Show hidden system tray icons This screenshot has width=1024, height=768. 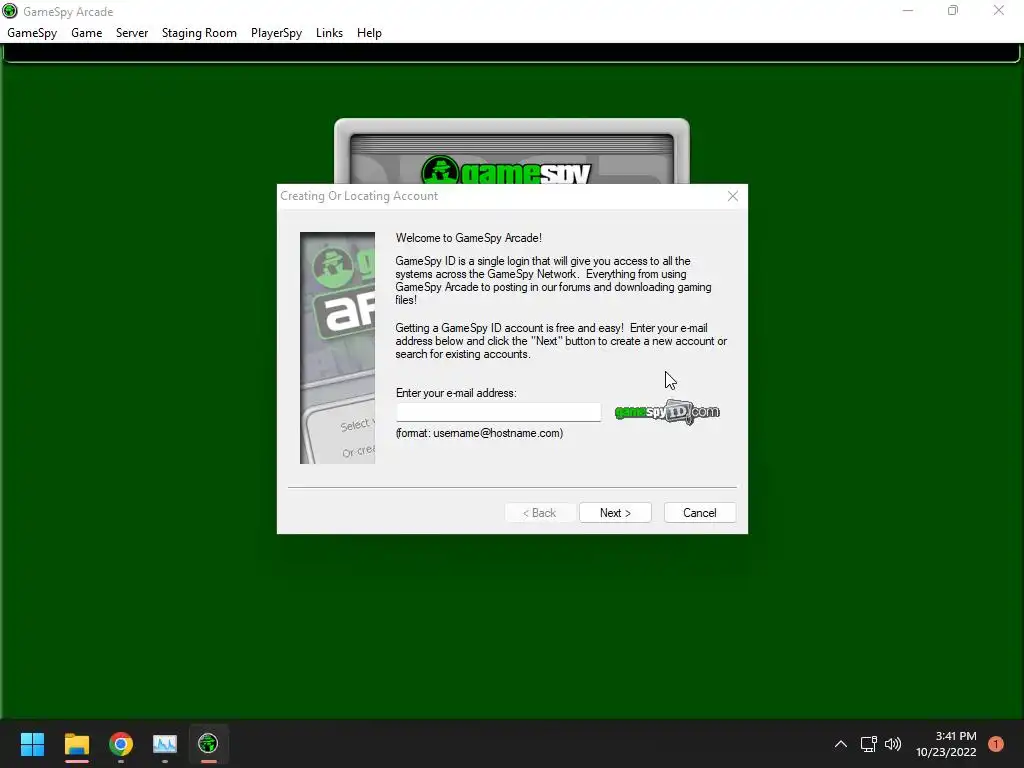tap(840, 744)
